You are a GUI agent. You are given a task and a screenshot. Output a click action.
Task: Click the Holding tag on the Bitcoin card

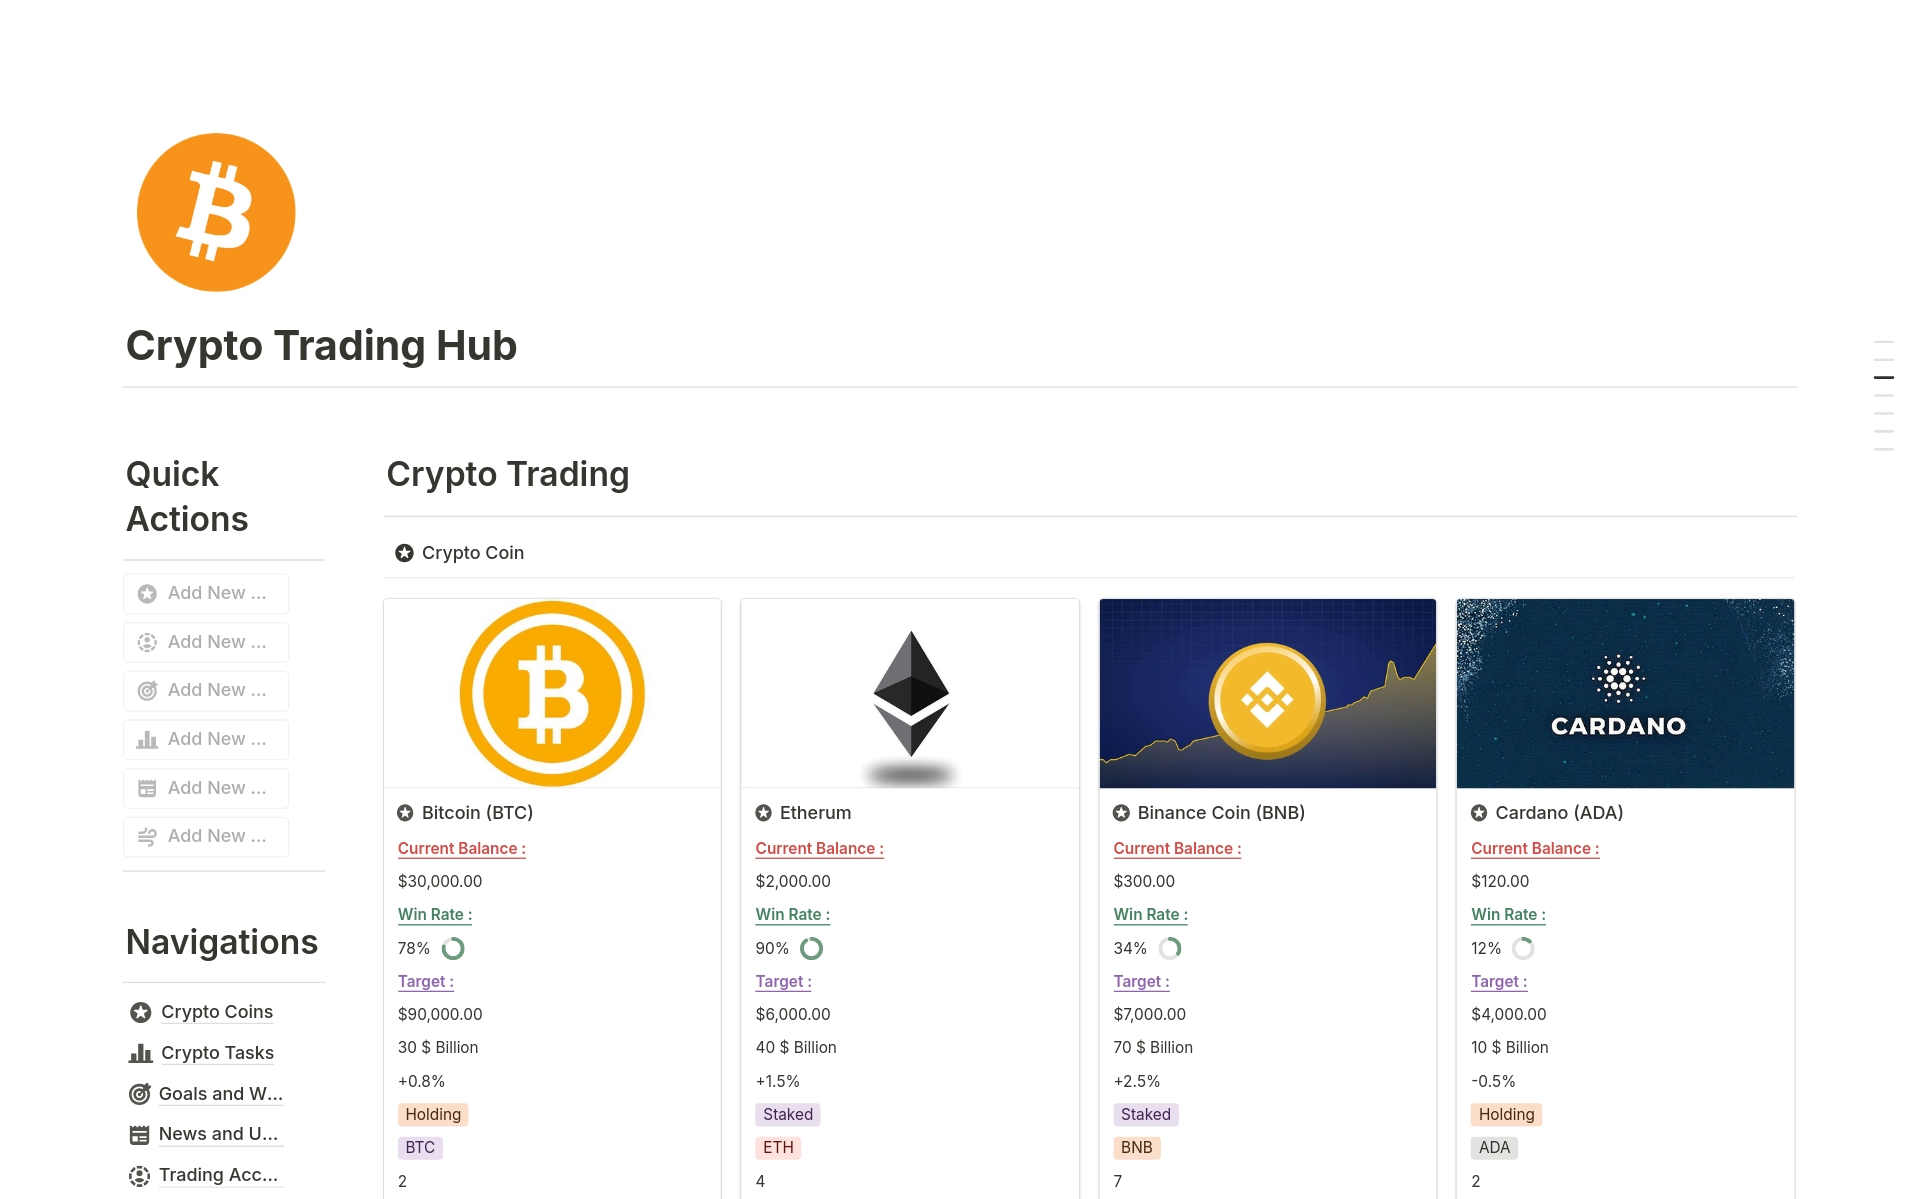tap(432, 1114)
